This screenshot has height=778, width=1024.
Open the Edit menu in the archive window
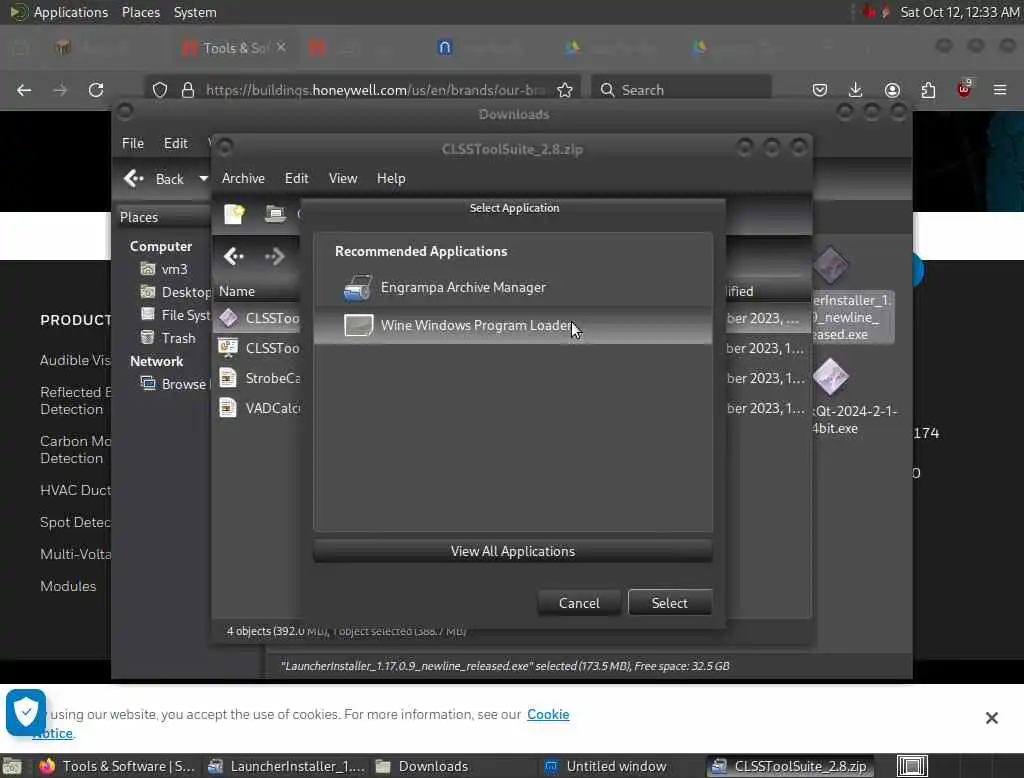point(296,178)
